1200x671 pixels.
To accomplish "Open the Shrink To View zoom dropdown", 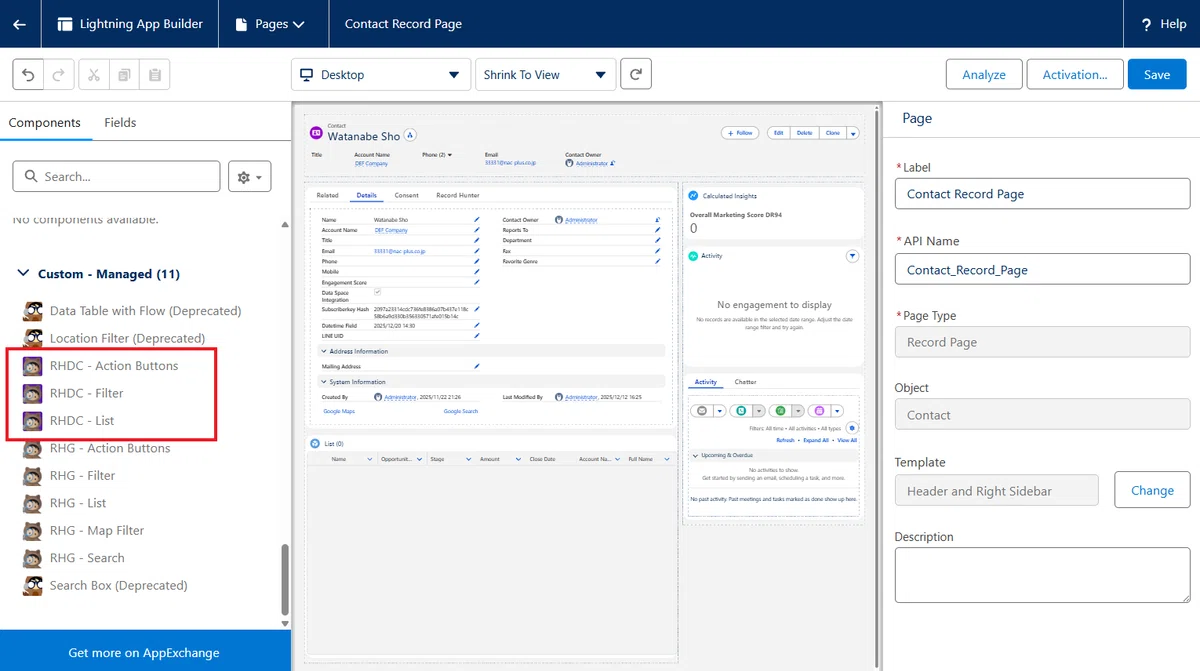I will [545, 75].
